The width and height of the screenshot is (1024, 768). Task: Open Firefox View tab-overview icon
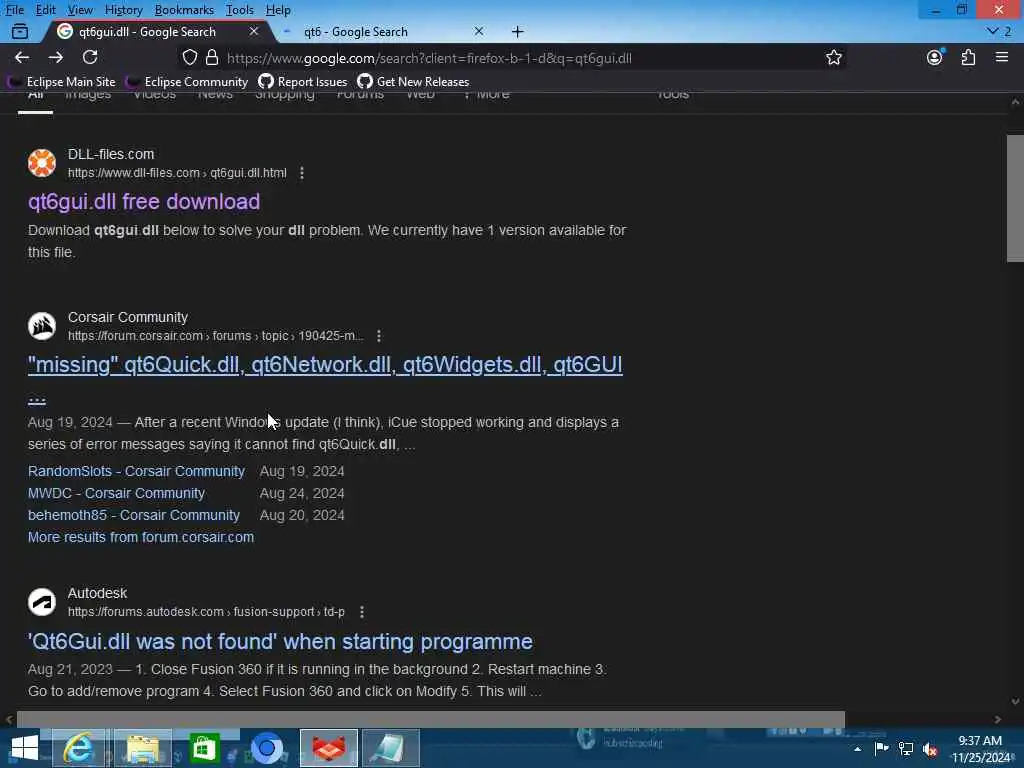click(x=20, y=31)
